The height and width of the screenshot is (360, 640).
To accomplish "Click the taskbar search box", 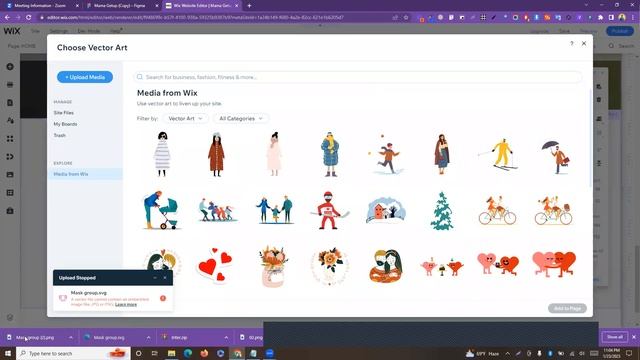I will click(73, 353).
